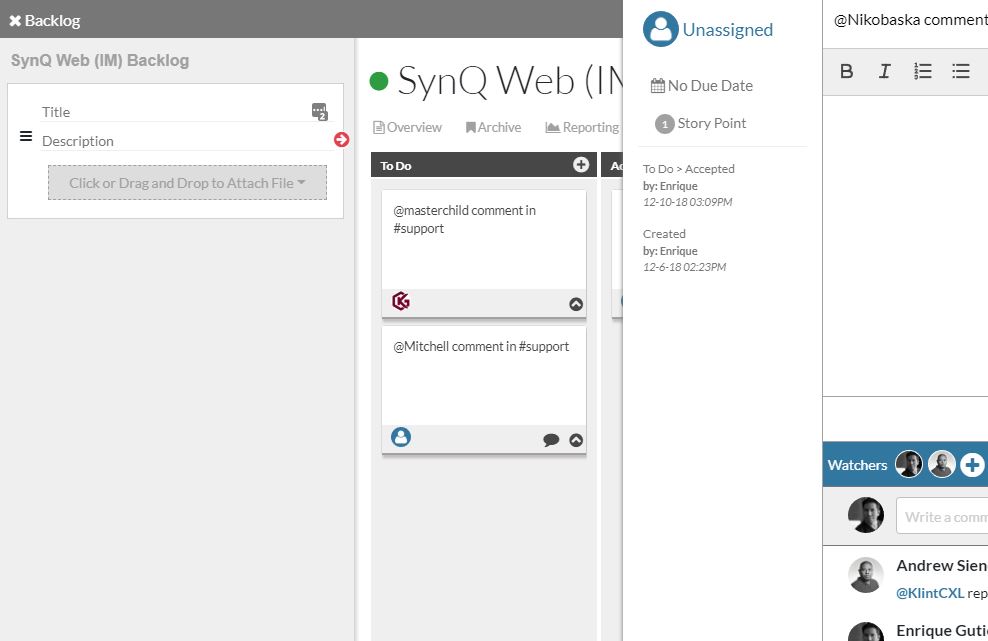Open the Reporting tab
This screenshot has height=641, width=988.
pos(582,127)
